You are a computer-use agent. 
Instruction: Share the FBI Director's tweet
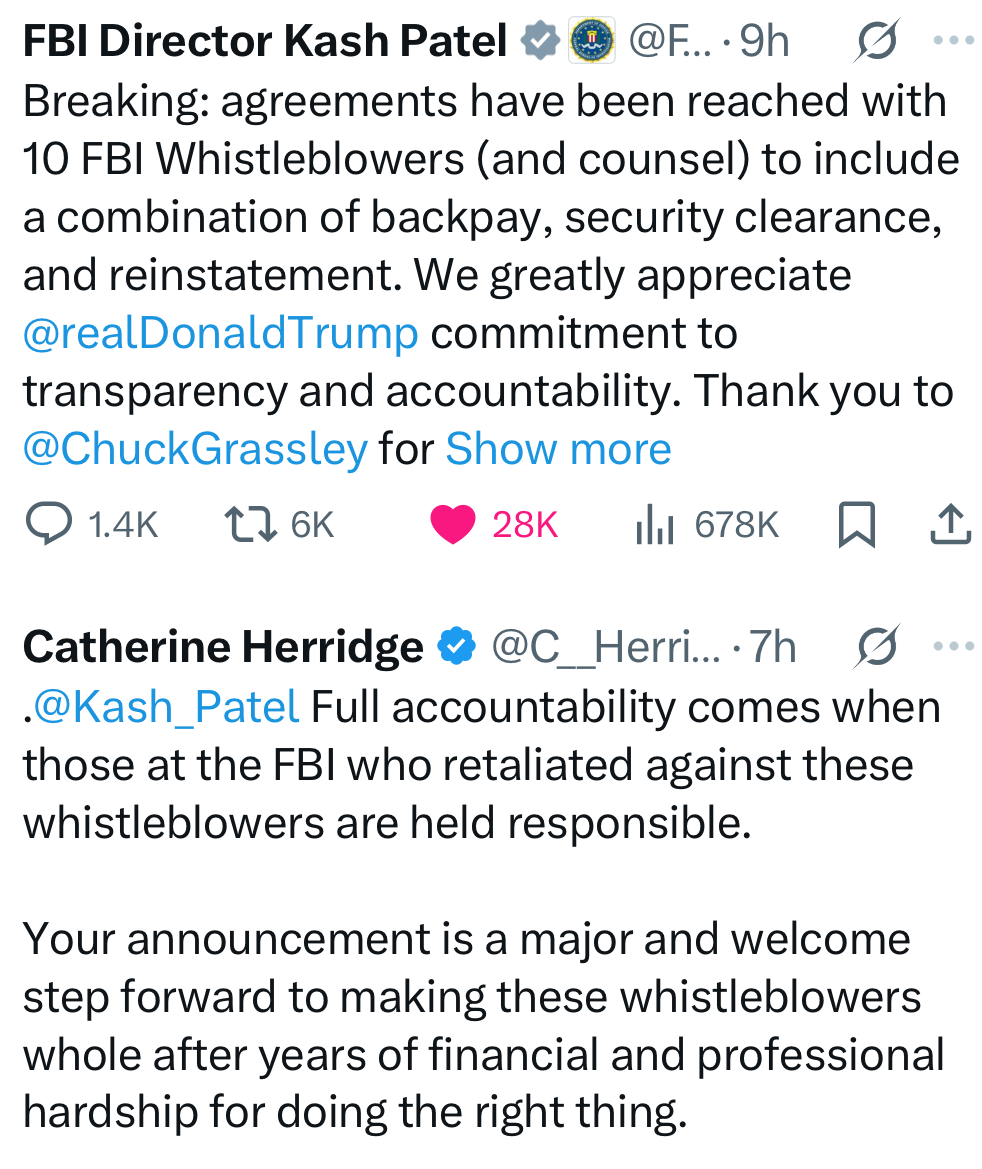[x=950, y=524]
